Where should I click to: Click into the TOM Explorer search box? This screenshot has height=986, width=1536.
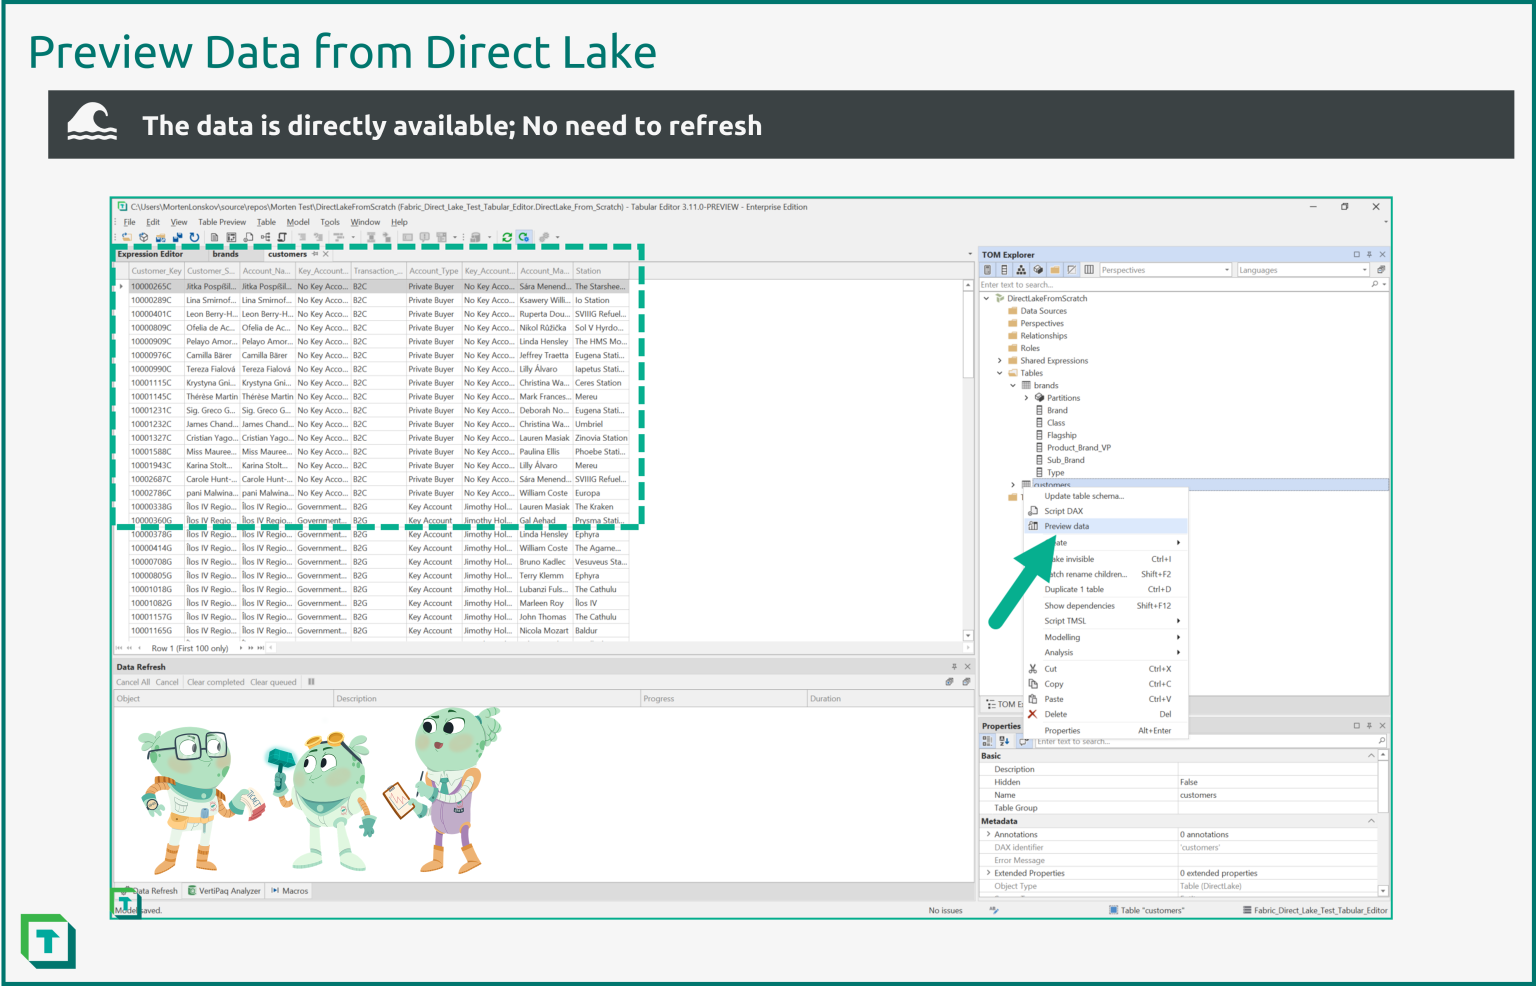pos(1100,284)
